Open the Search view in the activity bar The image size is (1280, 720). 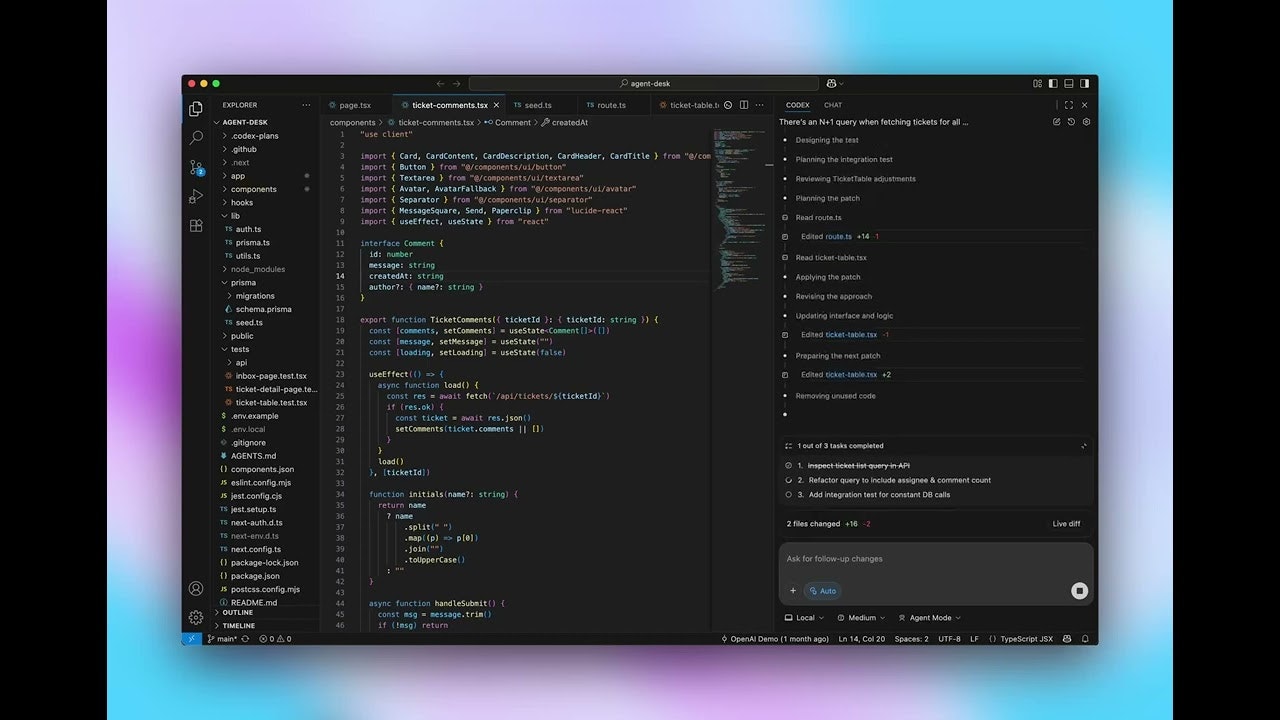[196, 138]
